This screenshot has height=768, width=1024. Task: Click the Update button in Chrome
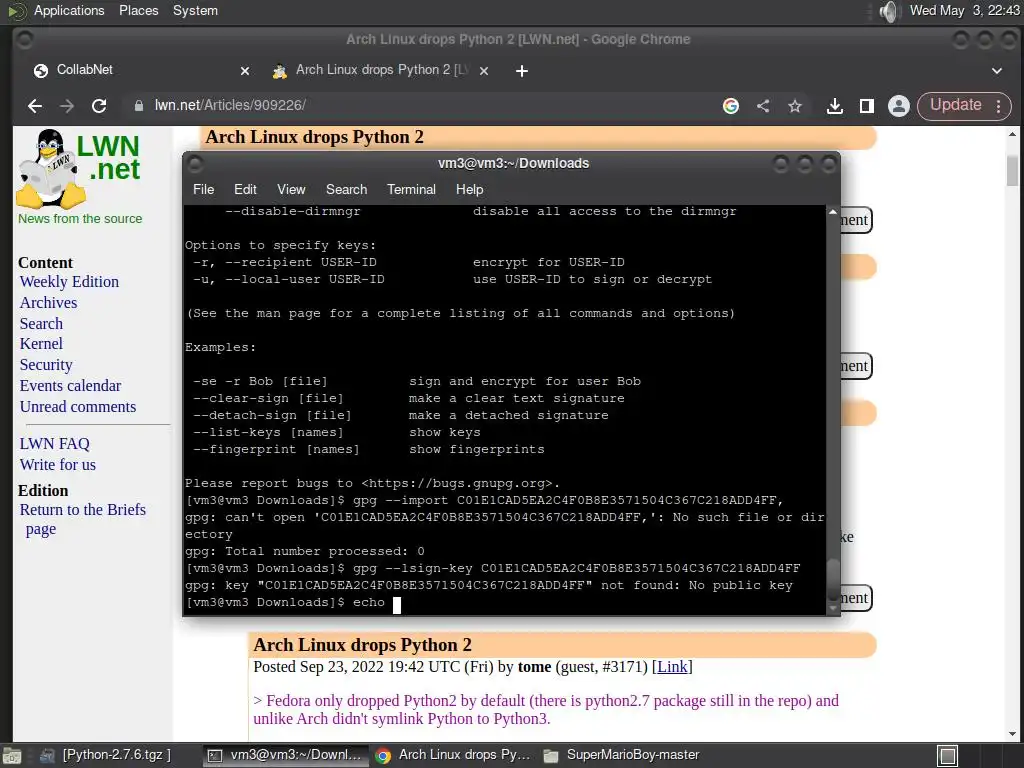[x=955, y=105]
